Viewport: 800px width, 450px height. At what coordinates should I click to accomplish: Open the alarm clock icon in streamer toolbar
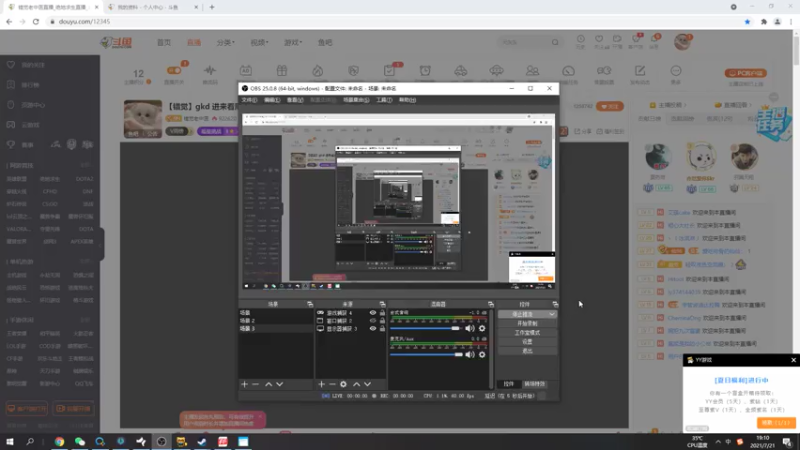click(x=425, y=71)
